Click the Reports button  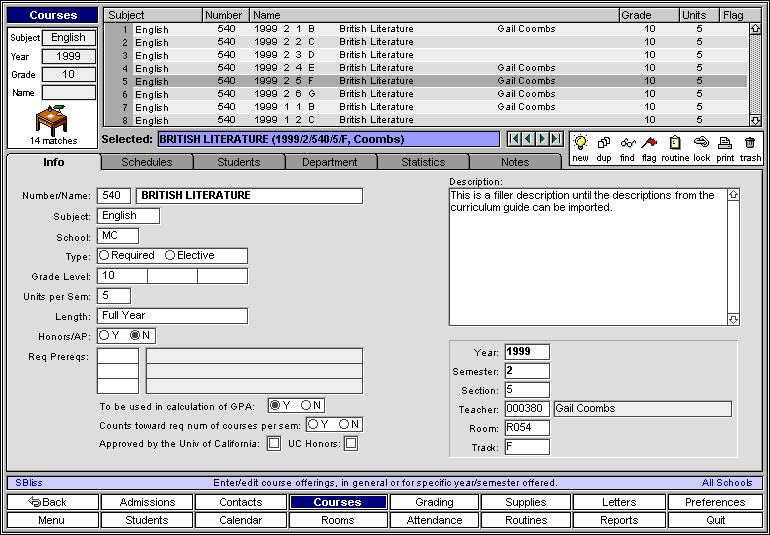coord(619,520)
